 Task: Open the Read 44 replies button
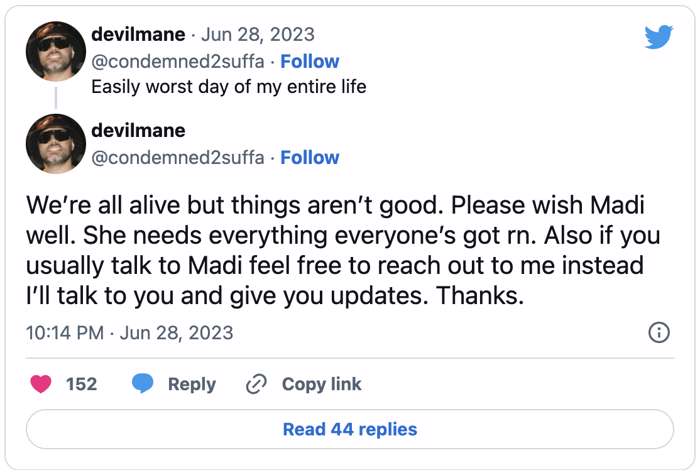tap(350, 429)
